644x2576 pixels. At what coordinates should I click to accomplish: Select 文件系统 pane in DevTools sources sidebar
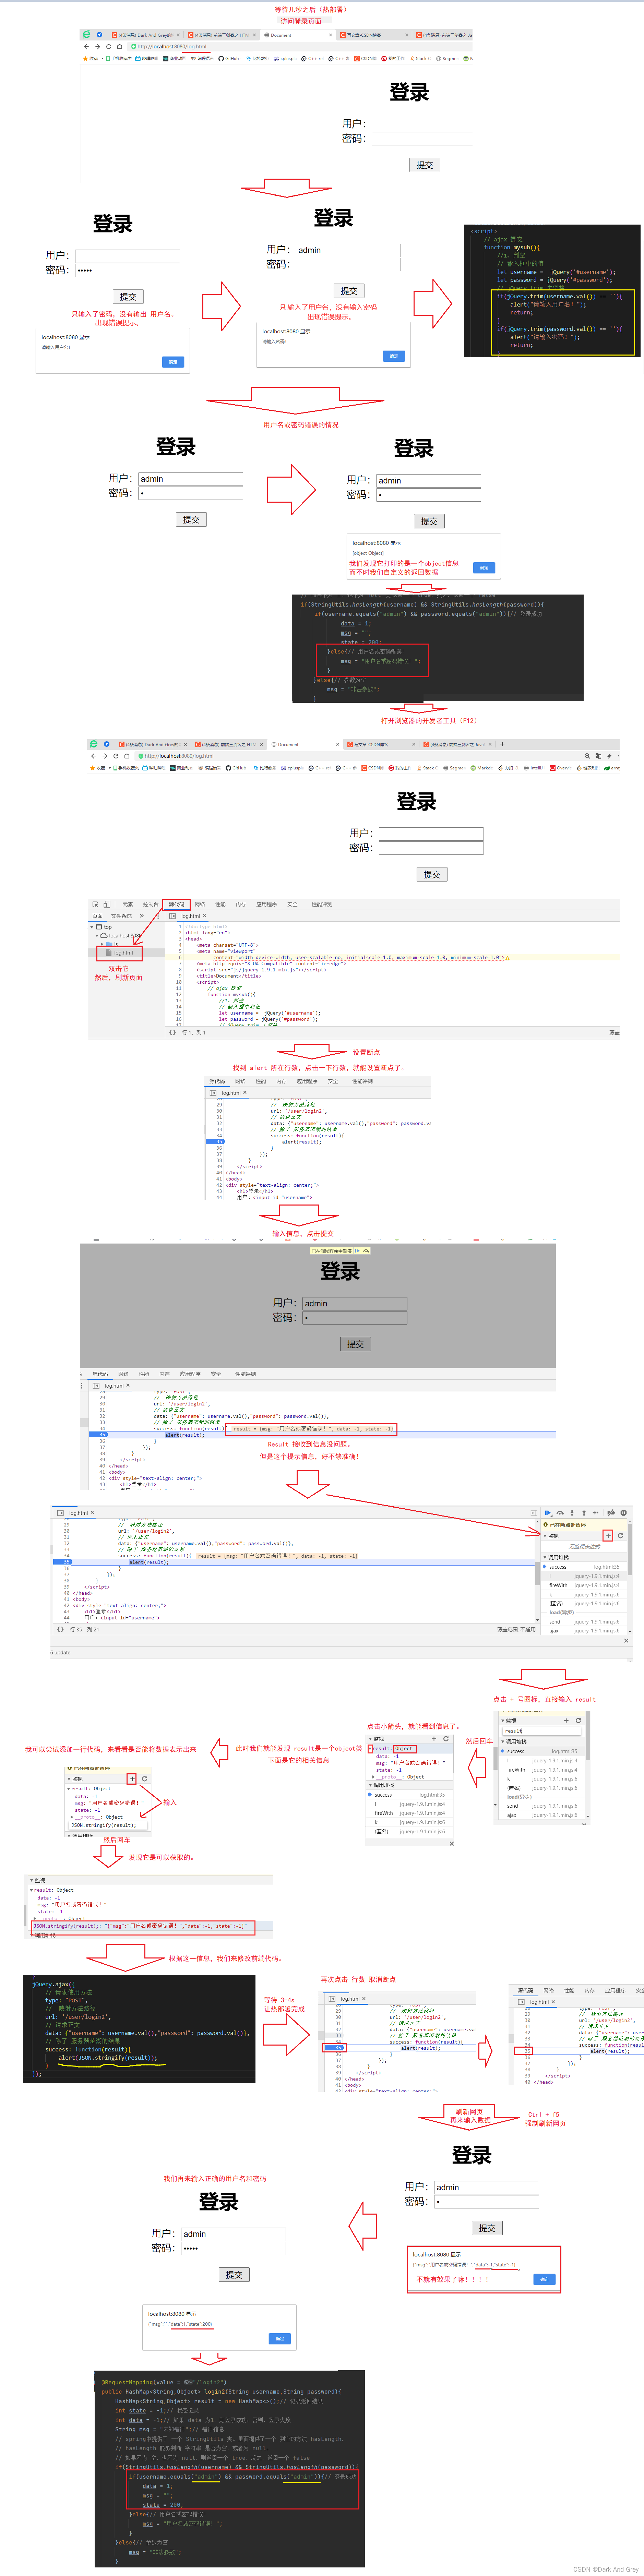[x=121, y=916]
